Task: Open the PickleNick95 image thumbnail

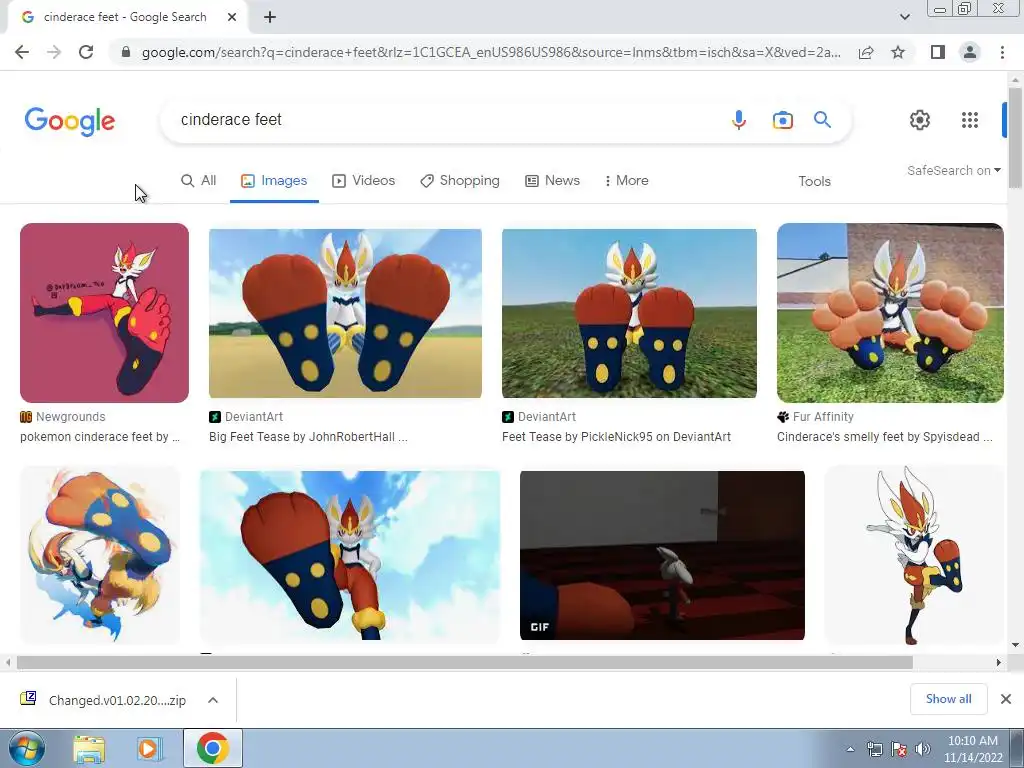Action: coord(630,313)
